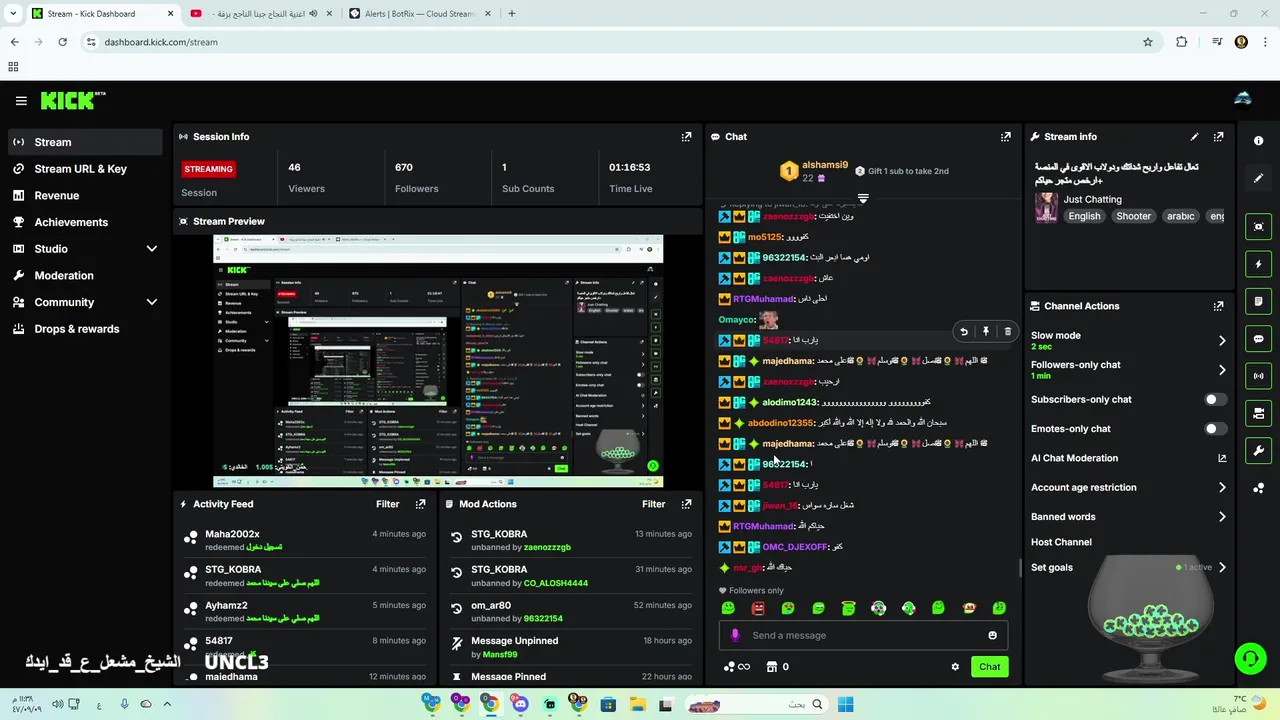Toggle the stream preview rail icon

(1258, 227)
